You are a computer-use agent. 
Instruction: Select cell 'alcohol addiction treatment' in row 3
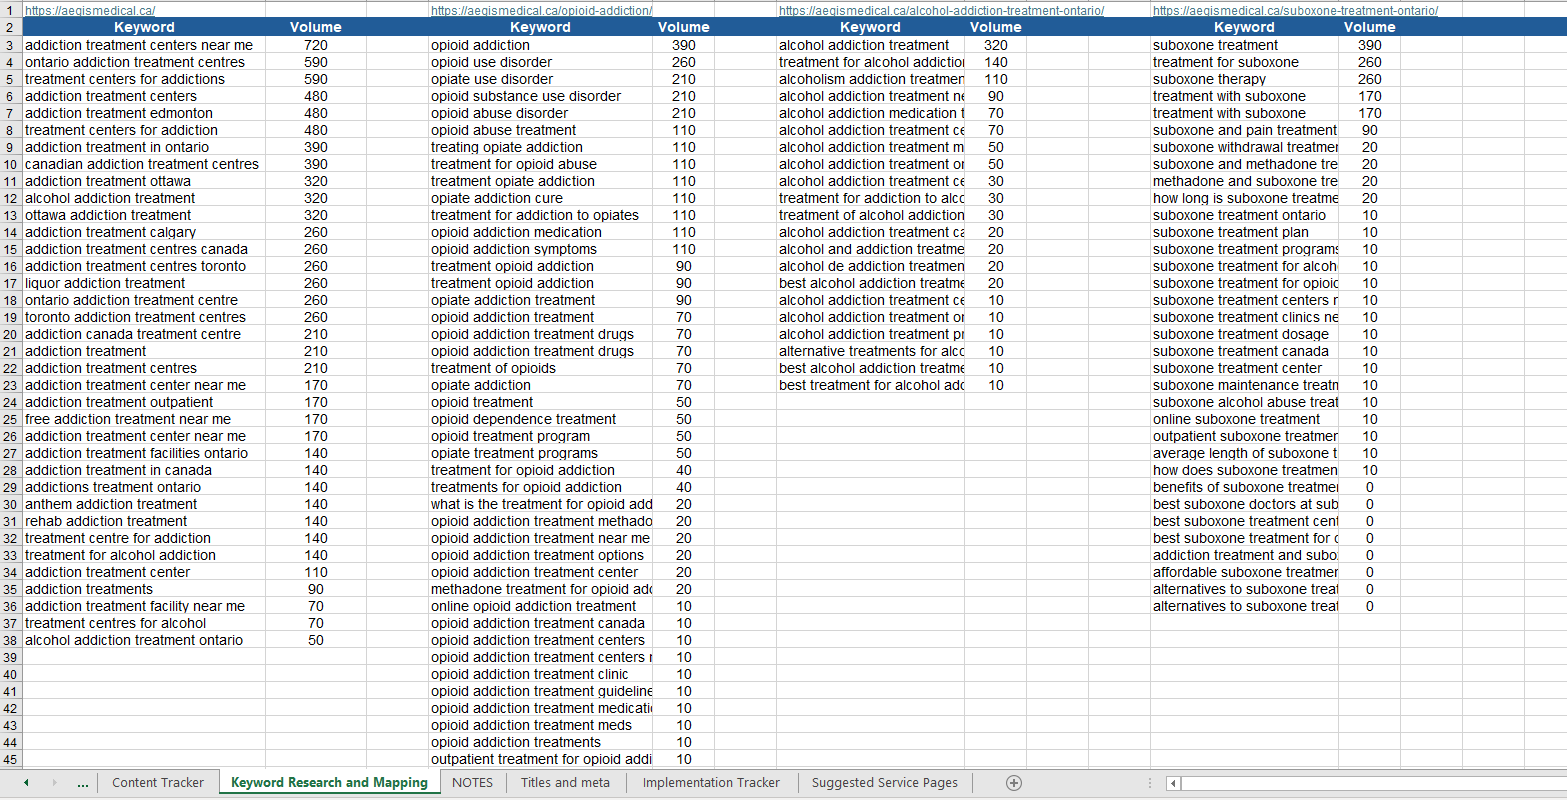point(870,45)
